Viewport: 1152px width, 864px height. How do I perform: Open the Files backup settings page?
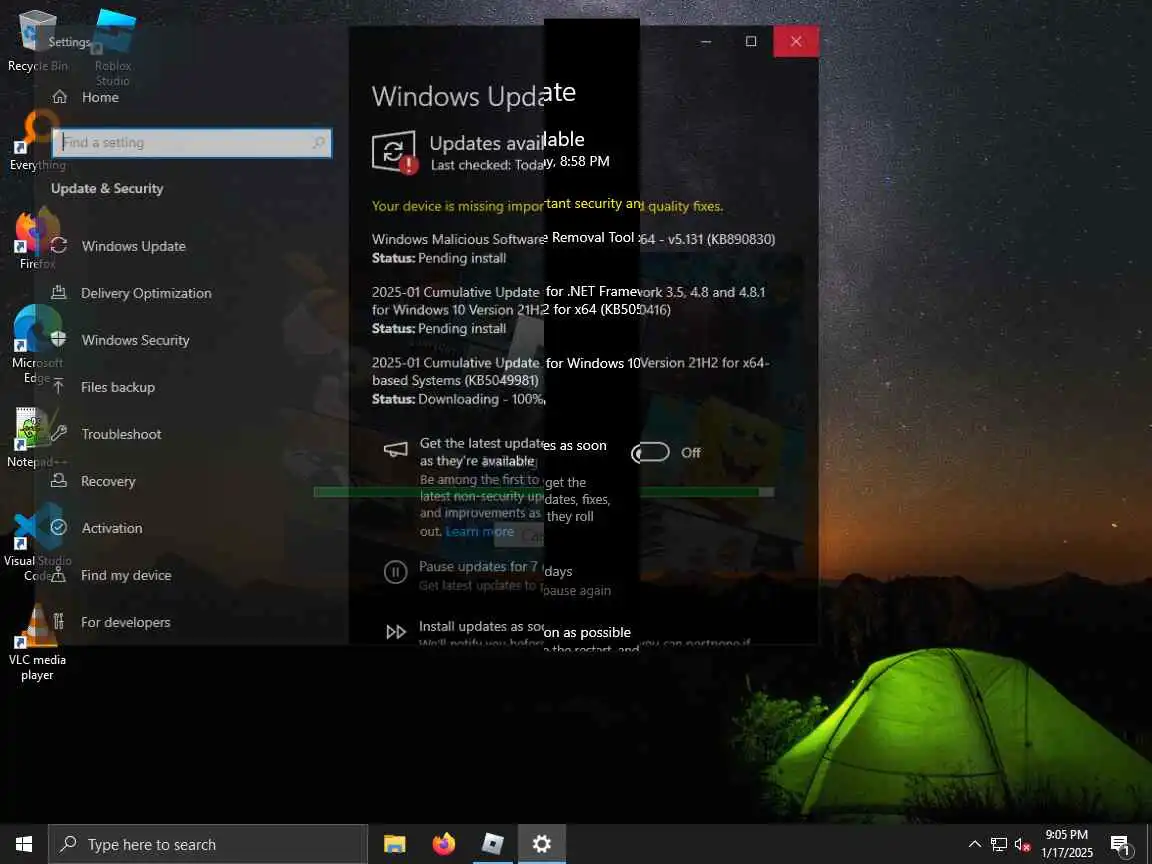(x=103, y=387)
